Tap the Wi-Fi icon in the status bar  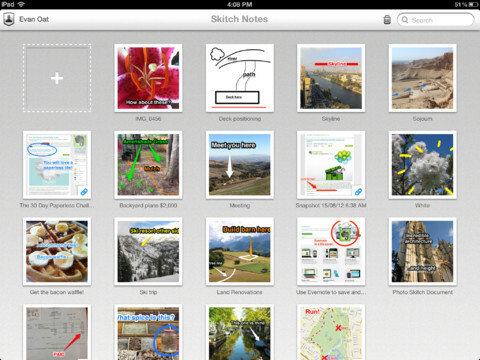[x=21, y=4]
